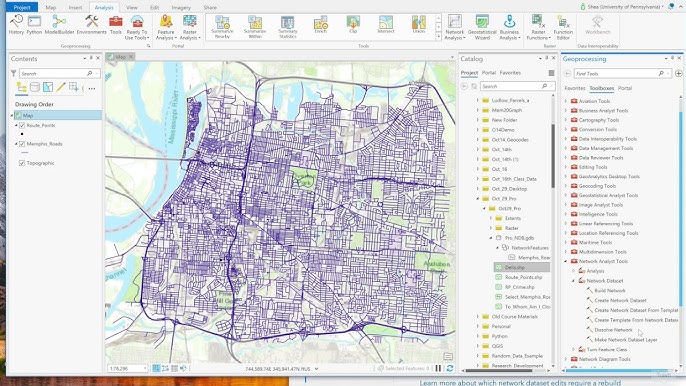Image resolution: width=686 pixels, height=386 pixels.
Task: Open the Create Network Dataset tool
Action: point(620,301)
